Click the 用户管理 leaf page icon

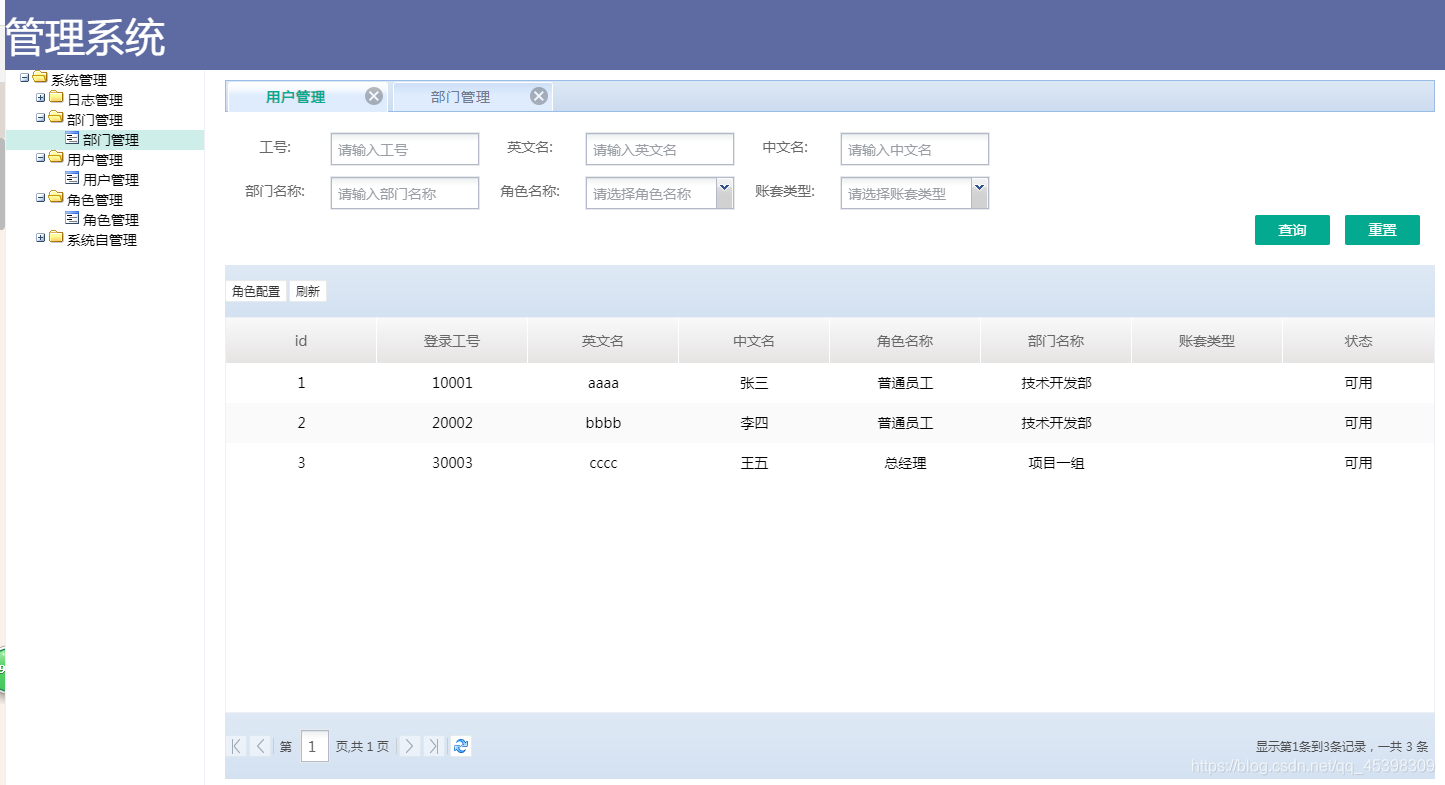[72, 178]
